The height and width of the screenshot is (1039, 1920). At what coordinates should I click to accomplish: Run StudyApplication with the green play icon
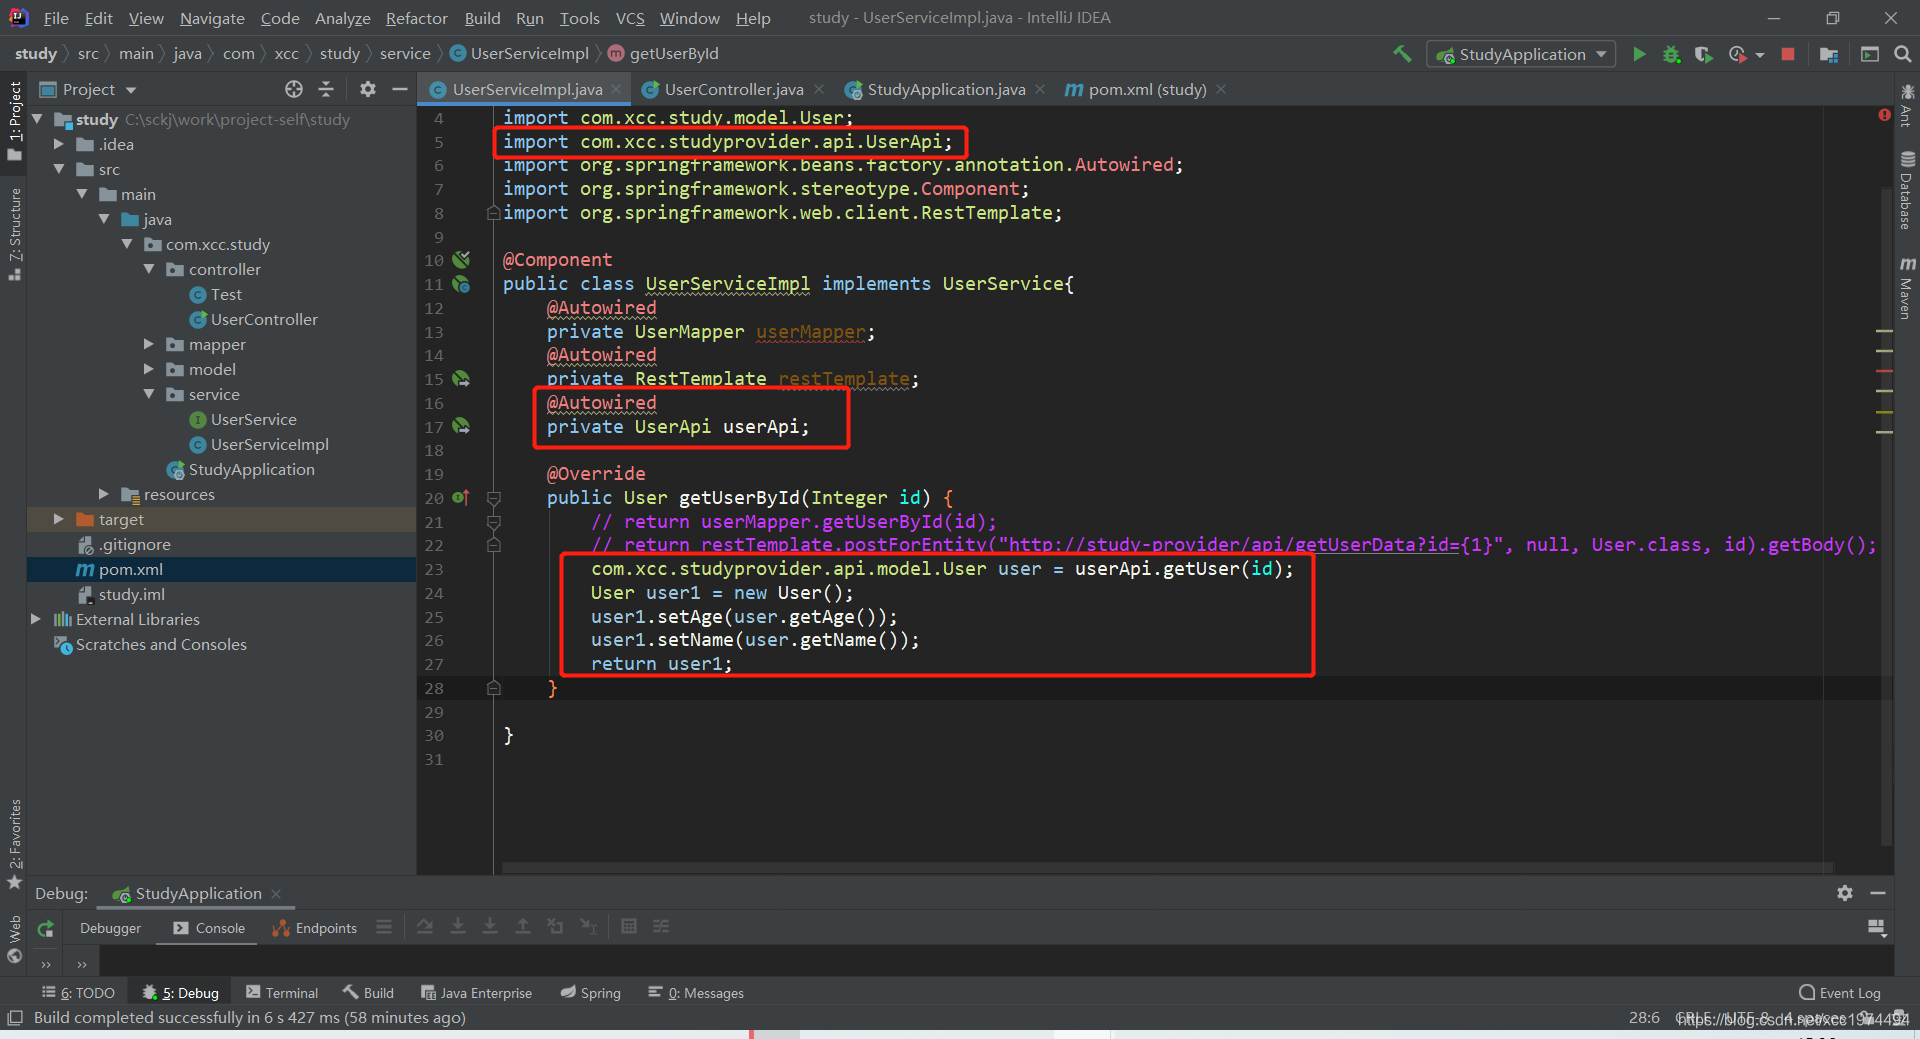1639,54
